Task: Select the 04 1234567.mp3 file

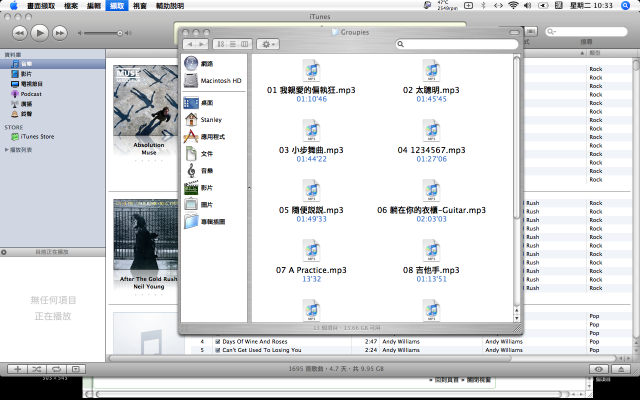Action: tap(431, 140)
